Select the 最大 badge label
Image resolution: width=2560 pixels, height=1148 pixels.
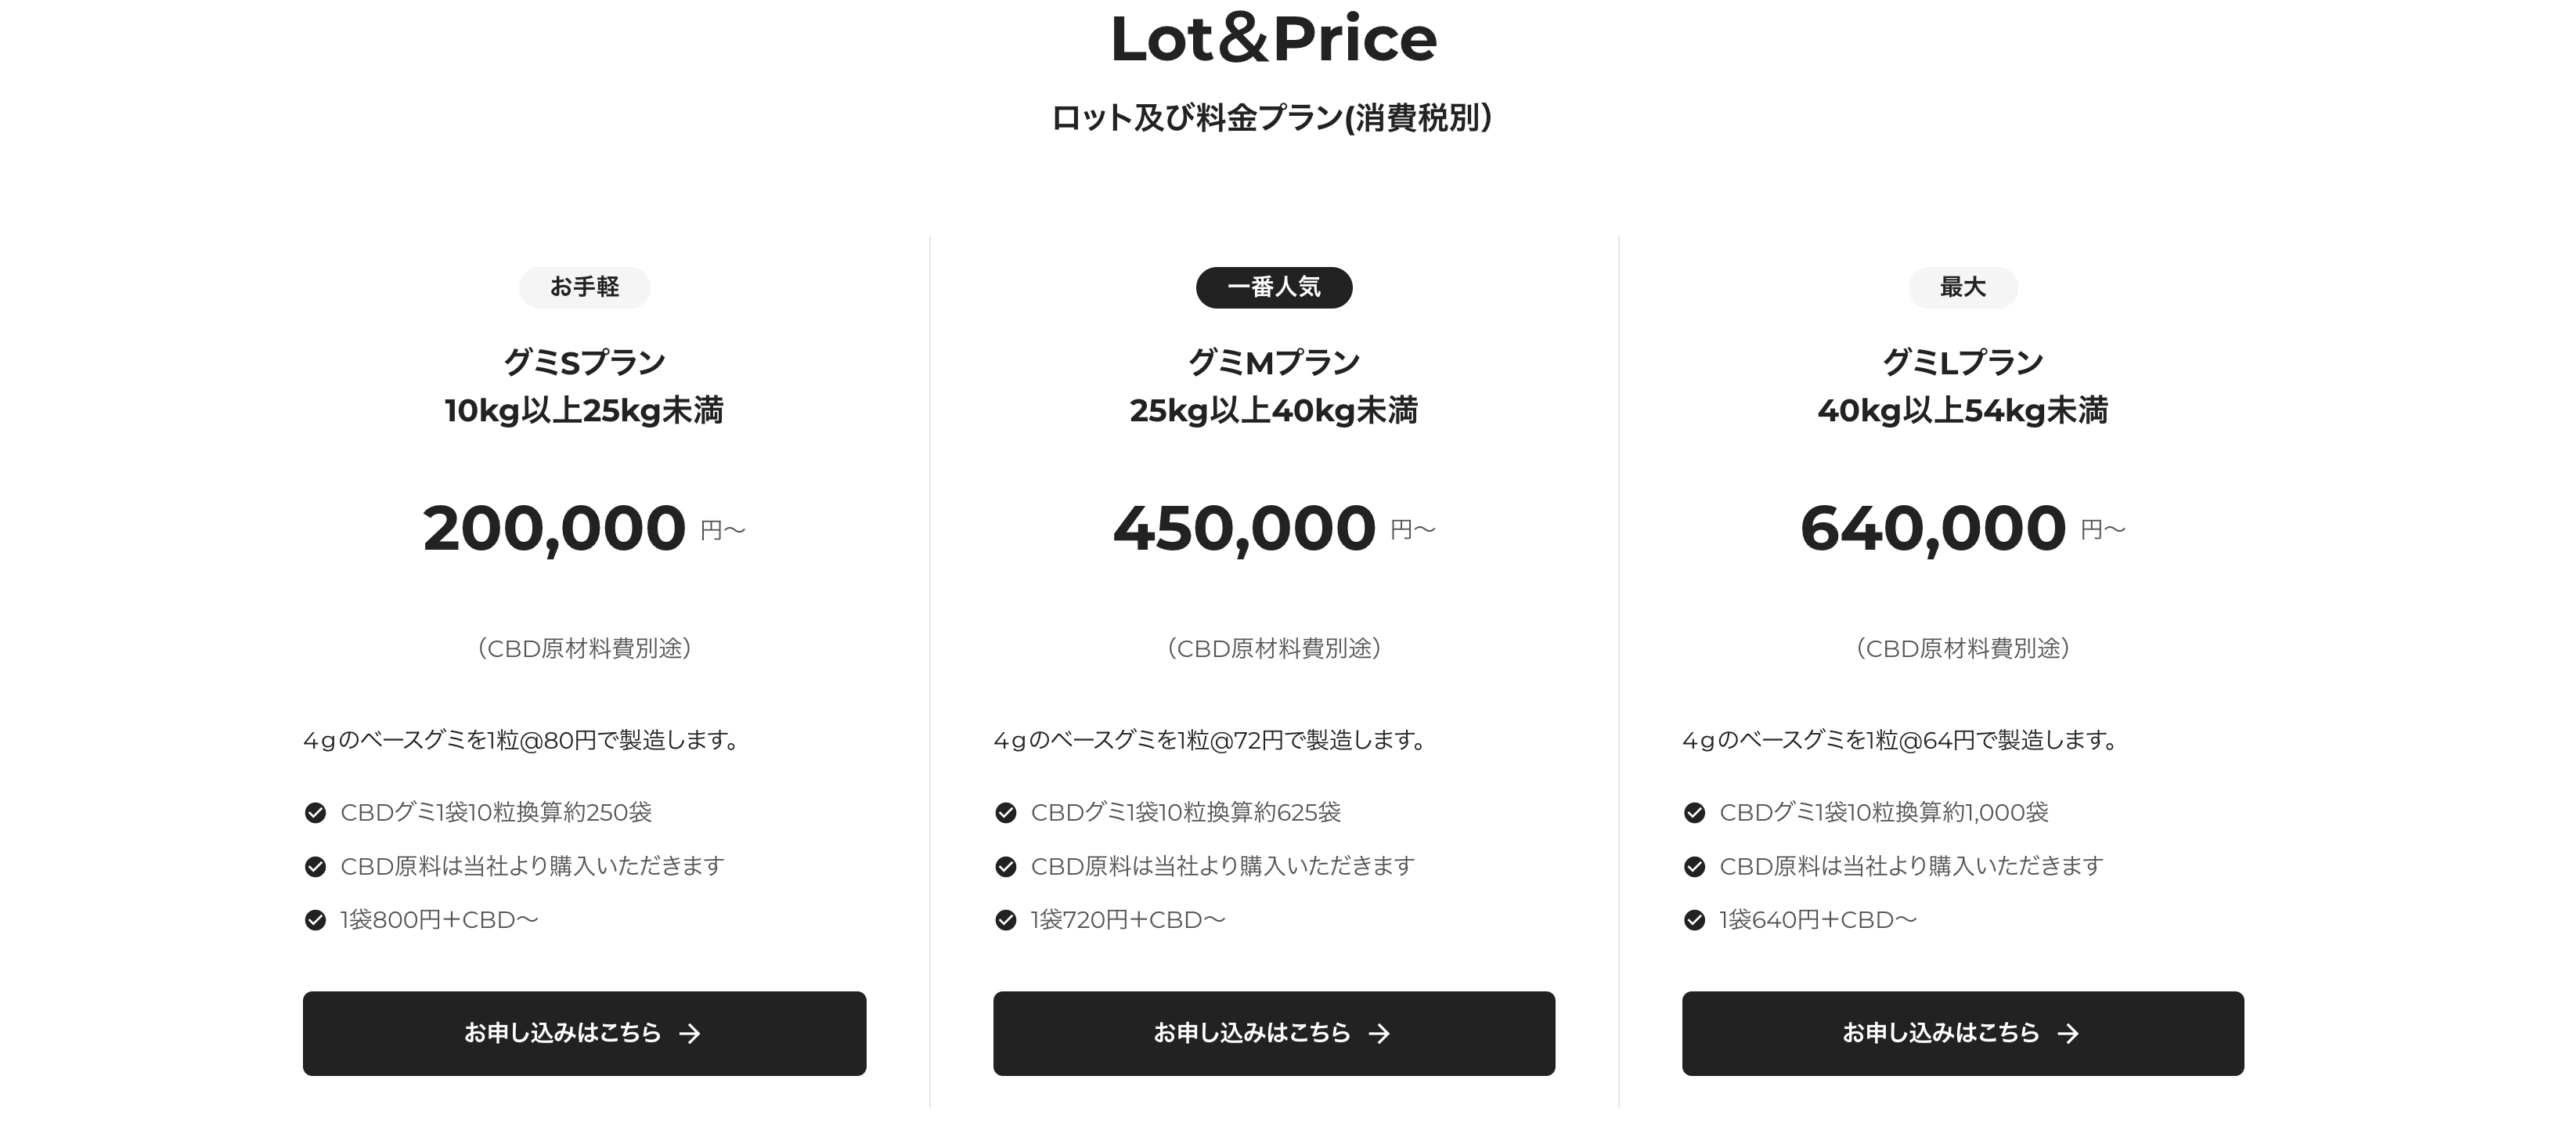(x=1962, y=288)
